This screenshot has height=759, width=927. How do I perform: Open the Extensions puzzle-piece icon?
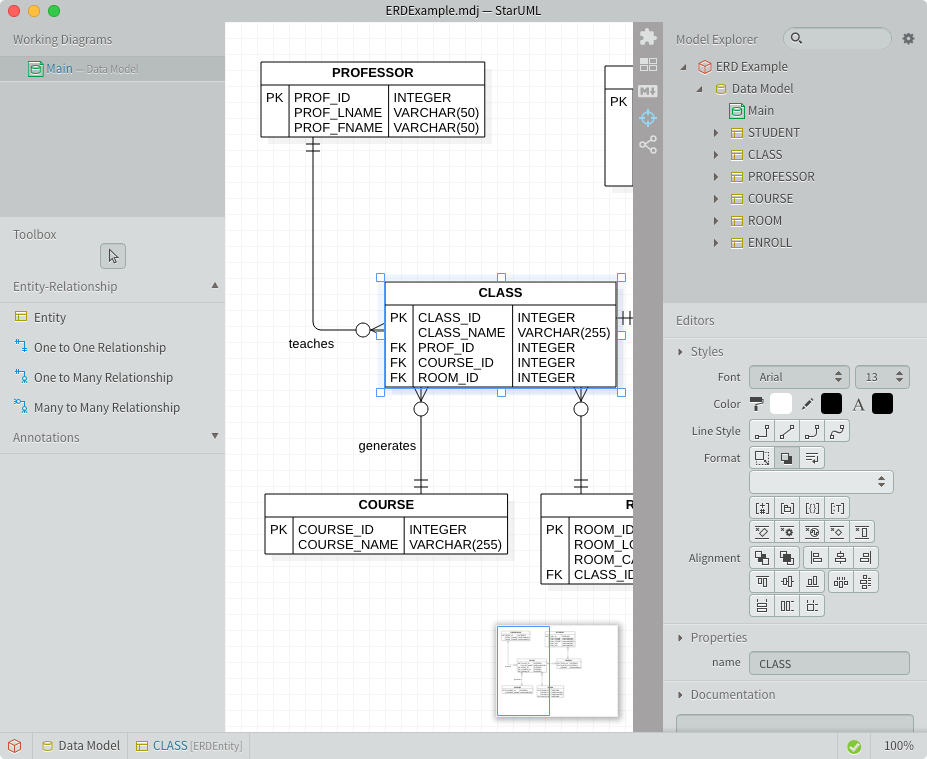click(648, 37)
